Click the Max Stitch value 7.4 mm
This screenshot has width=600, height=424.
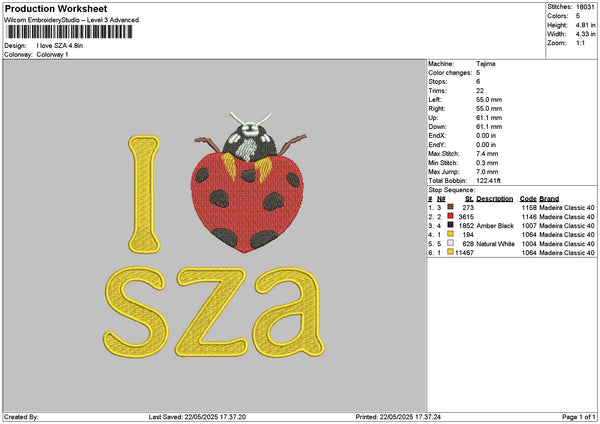pyautogui.click(x=487, y=154)
